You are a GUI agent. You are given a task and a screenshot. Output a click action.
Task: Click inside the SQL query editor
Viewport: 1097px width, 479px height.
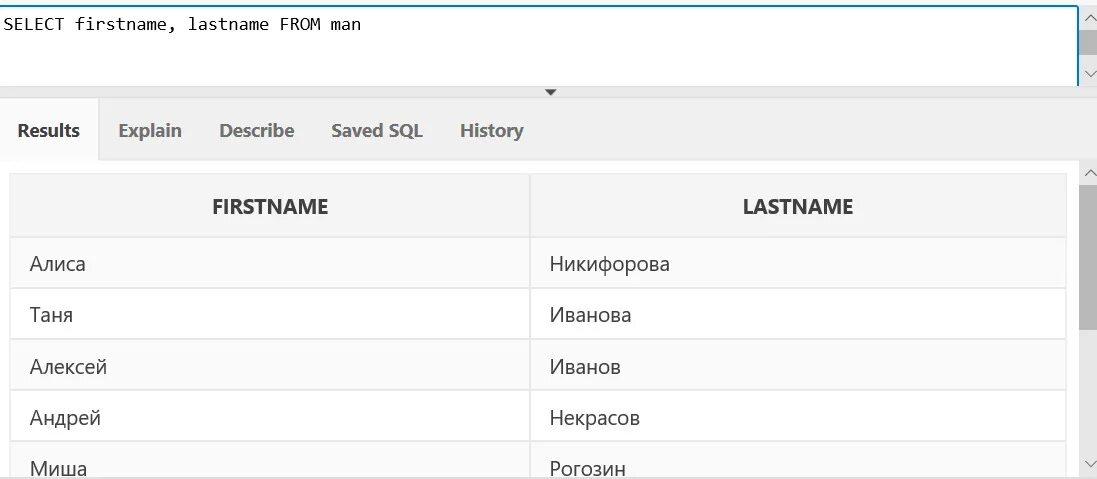tap(539, 46)
